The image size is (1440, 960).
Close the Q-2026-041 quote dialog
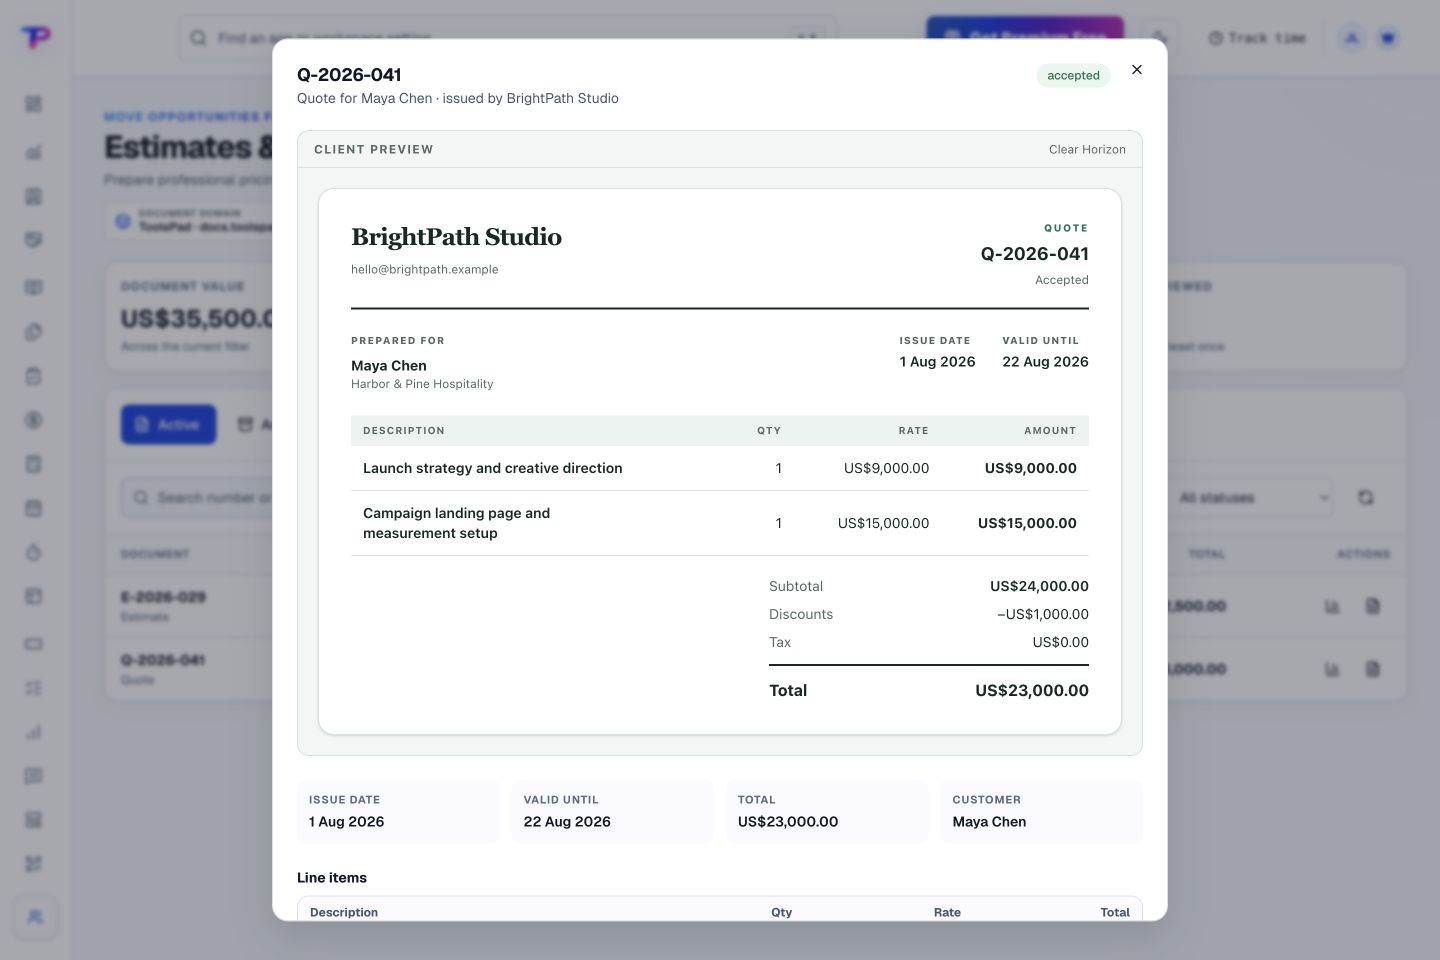1136,70
